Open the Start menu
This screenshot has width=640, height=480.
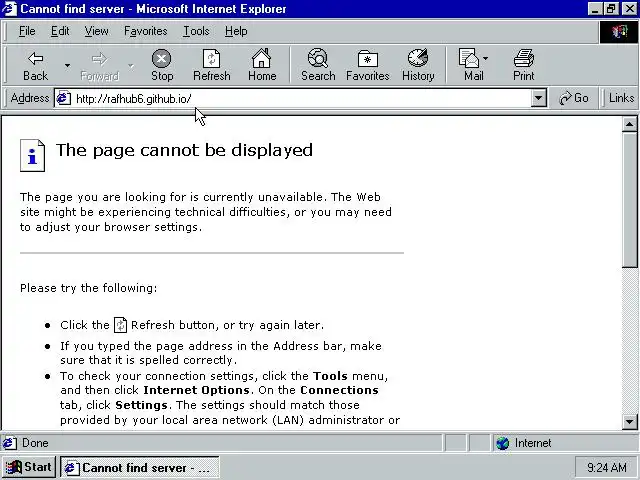pos(29,467)
